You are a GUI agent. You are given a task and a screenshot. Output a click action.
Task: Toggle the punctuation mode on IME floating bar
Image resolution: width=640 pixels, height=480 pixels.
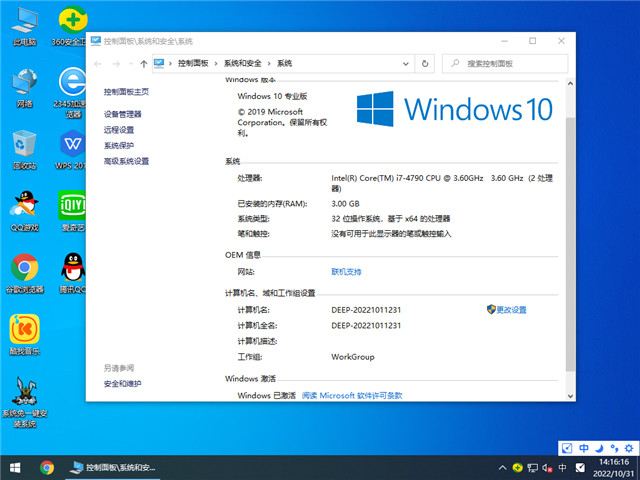pos(612,448)
